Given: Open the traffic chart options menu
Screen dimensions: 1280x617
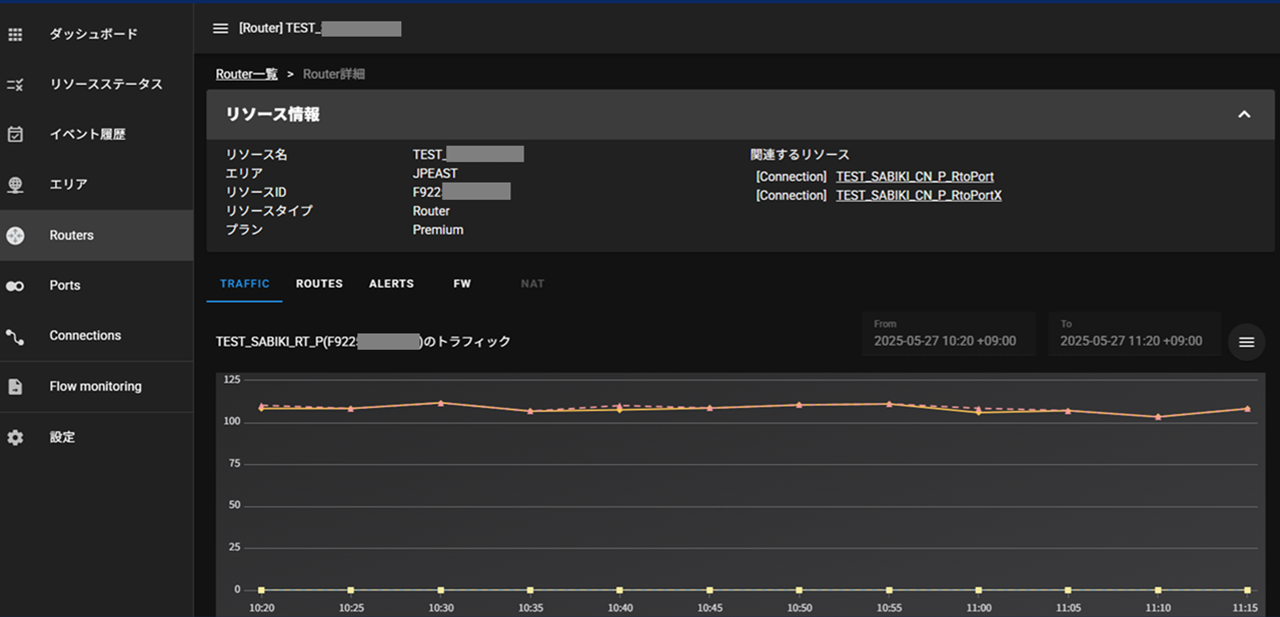Looking at the screenshot, I should (x=1246, y=342).
